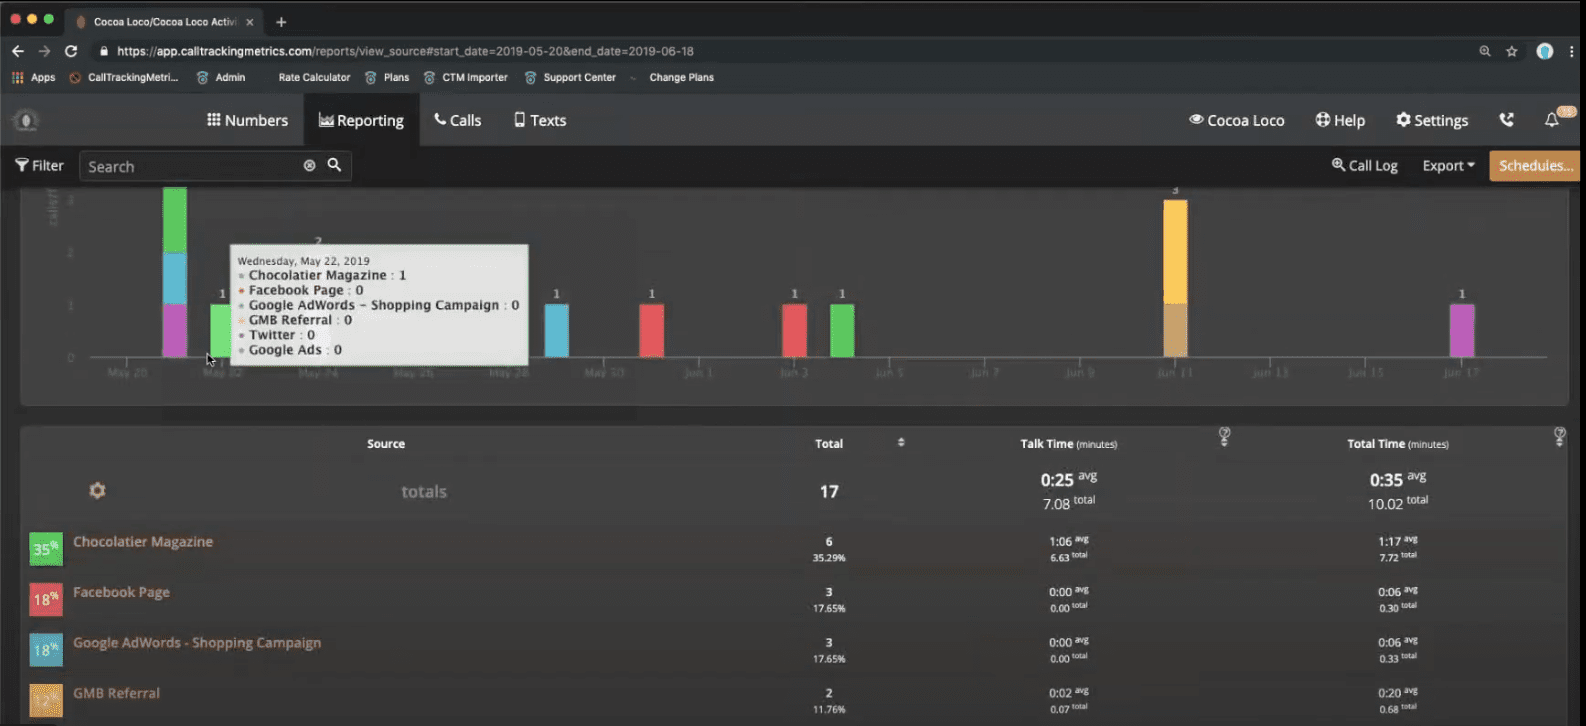Click the red Facebook Page 18% swatch
This screenshot has width=1586, height=726.
pos(46,599)
